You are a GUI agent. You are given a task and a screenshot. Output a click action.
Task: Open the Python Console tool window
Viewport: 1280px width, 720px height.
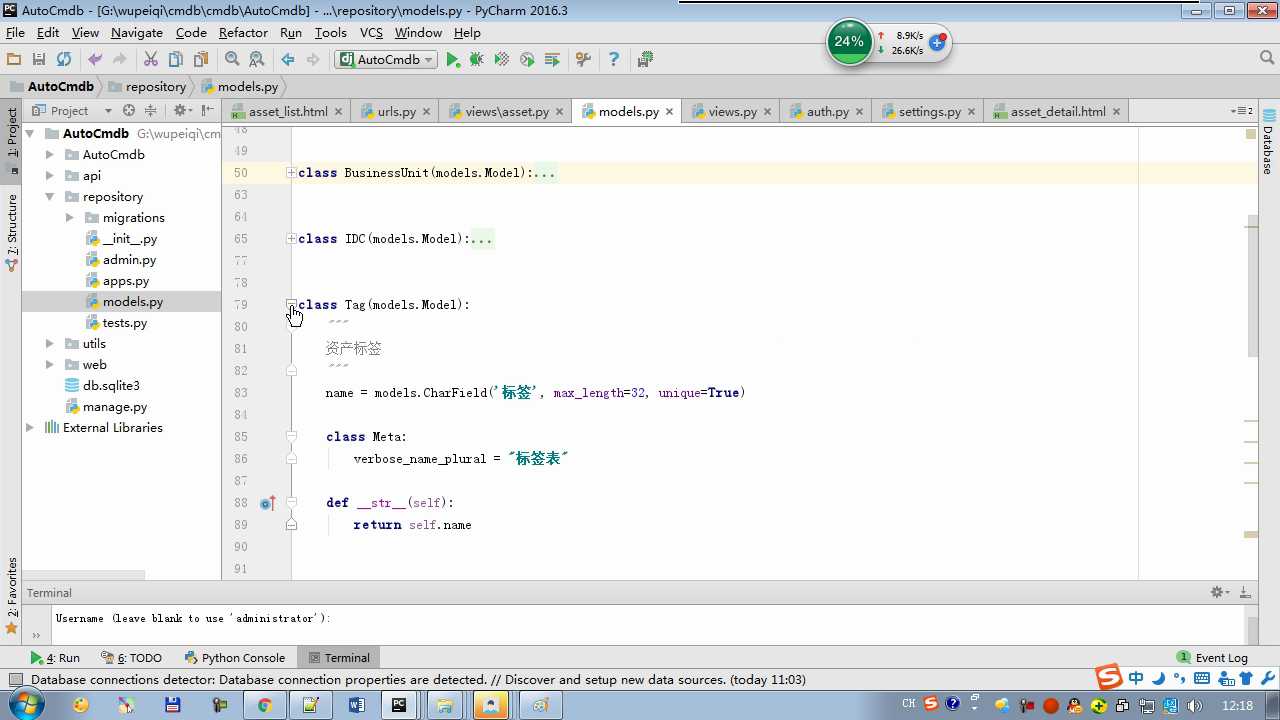(235, 658)
